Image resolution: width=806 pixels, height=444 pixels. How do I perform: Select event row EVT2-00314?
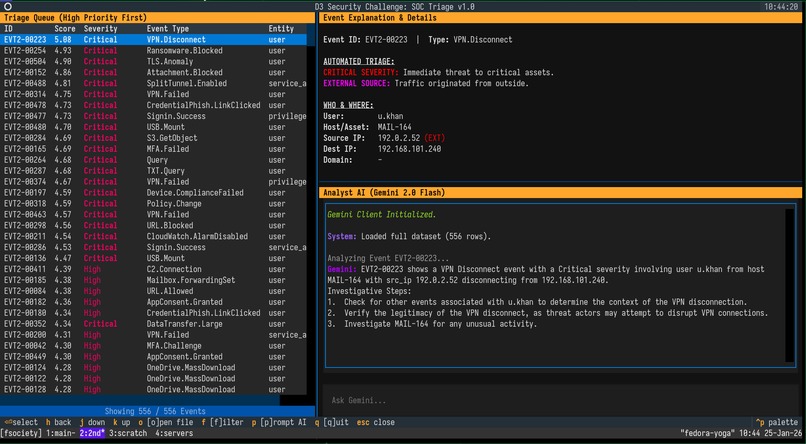coord(153,94)
